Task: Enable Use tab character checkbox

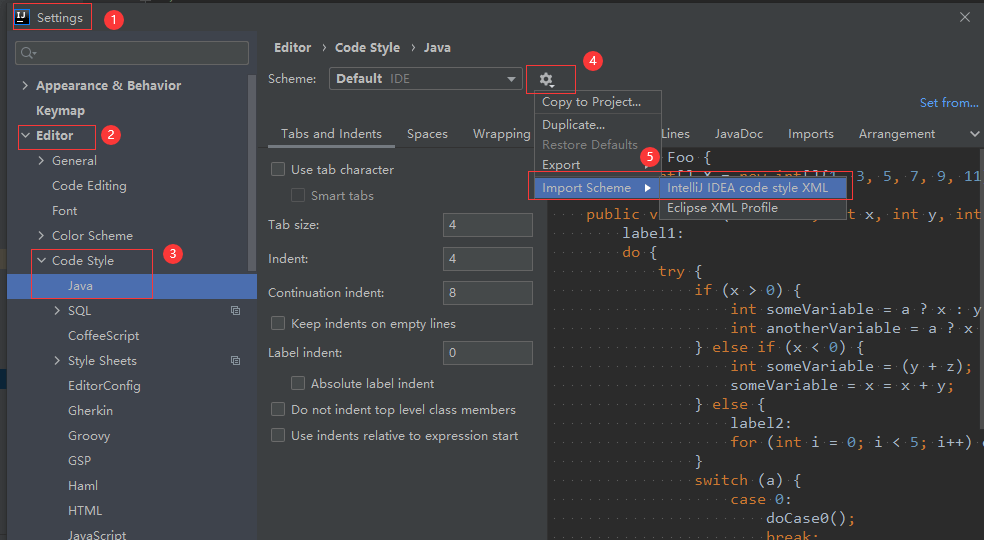Action: tap(277, 170)
